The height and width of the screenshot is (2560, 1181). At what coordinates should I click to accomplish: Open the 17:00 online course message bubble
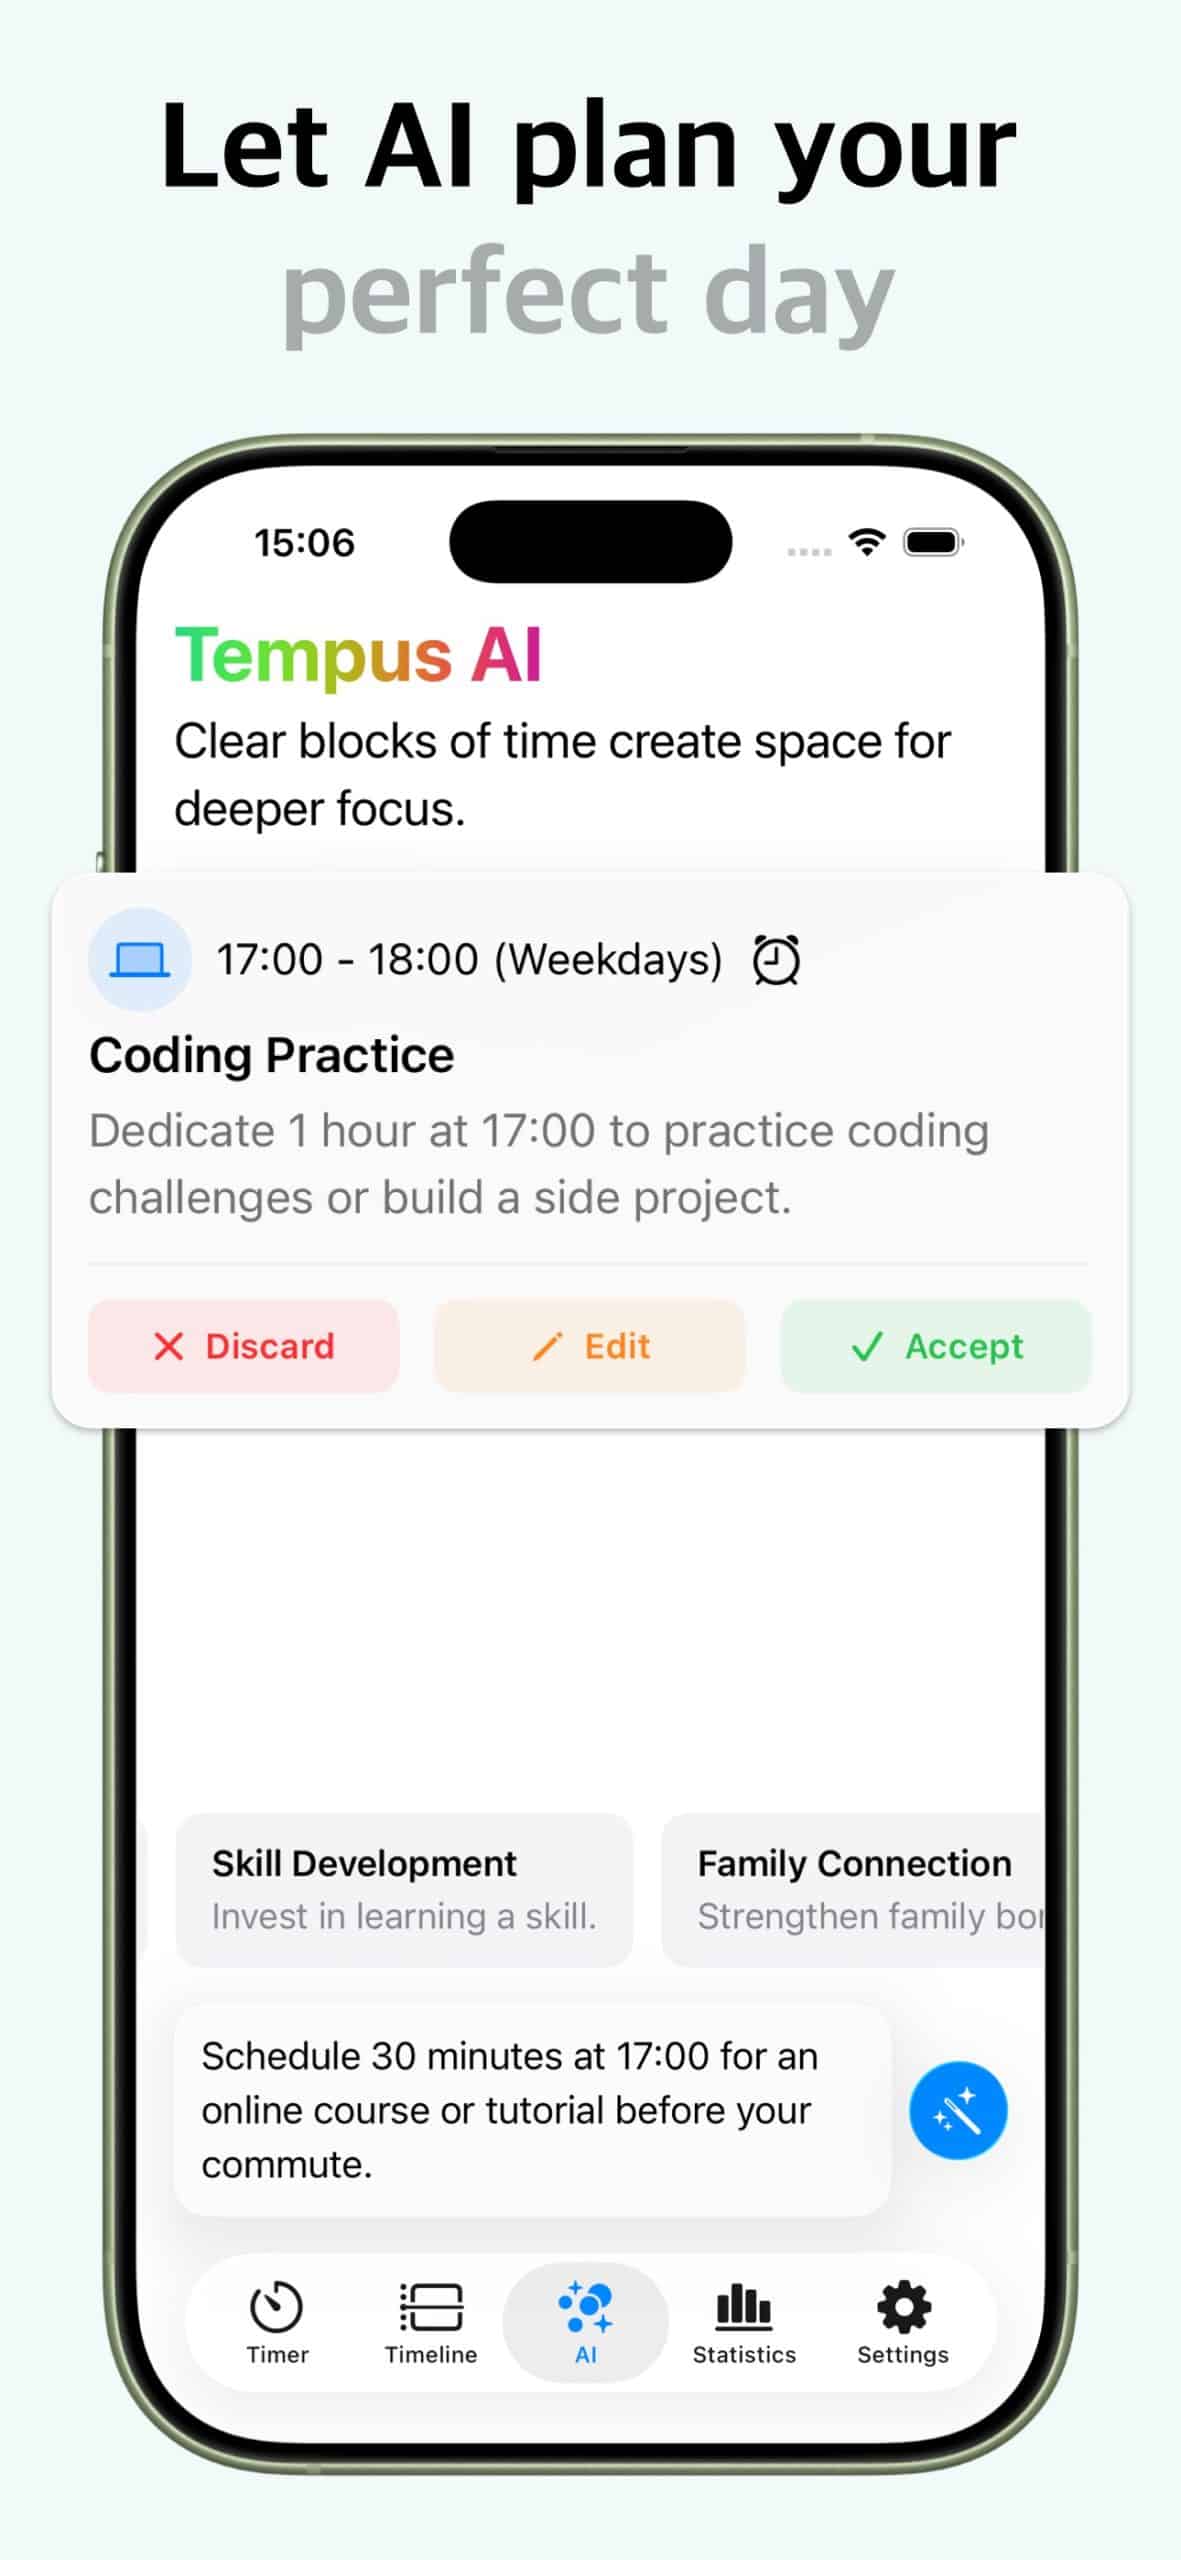click(x=530, y=2110)
